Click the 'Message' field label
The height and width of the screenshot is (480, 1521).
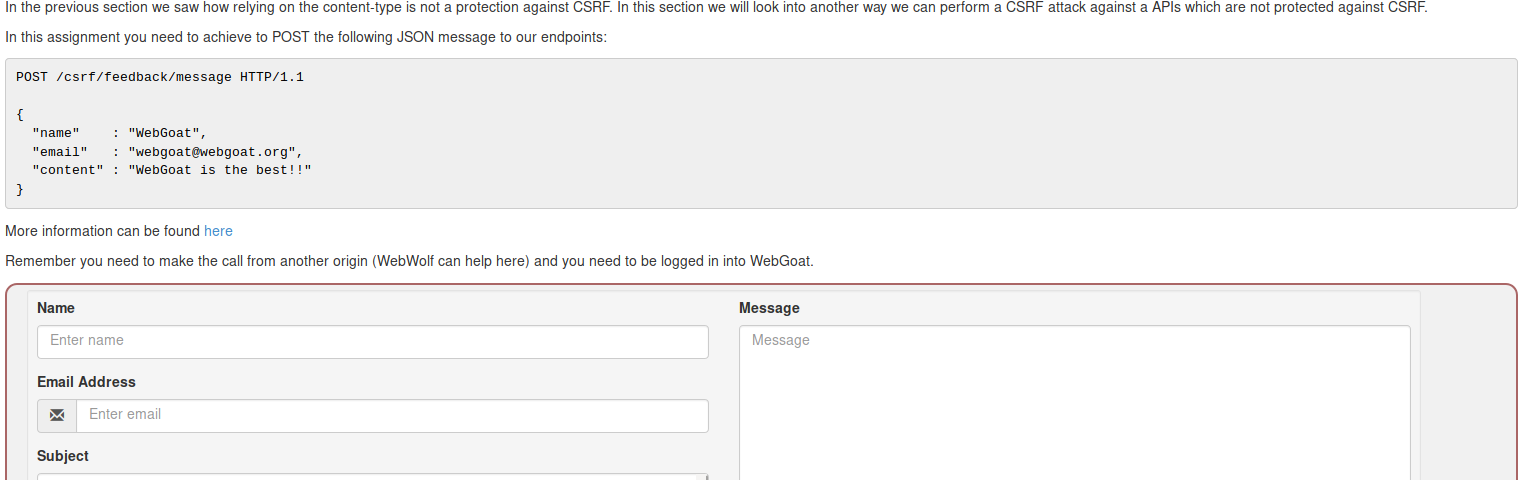click(769, 308)
